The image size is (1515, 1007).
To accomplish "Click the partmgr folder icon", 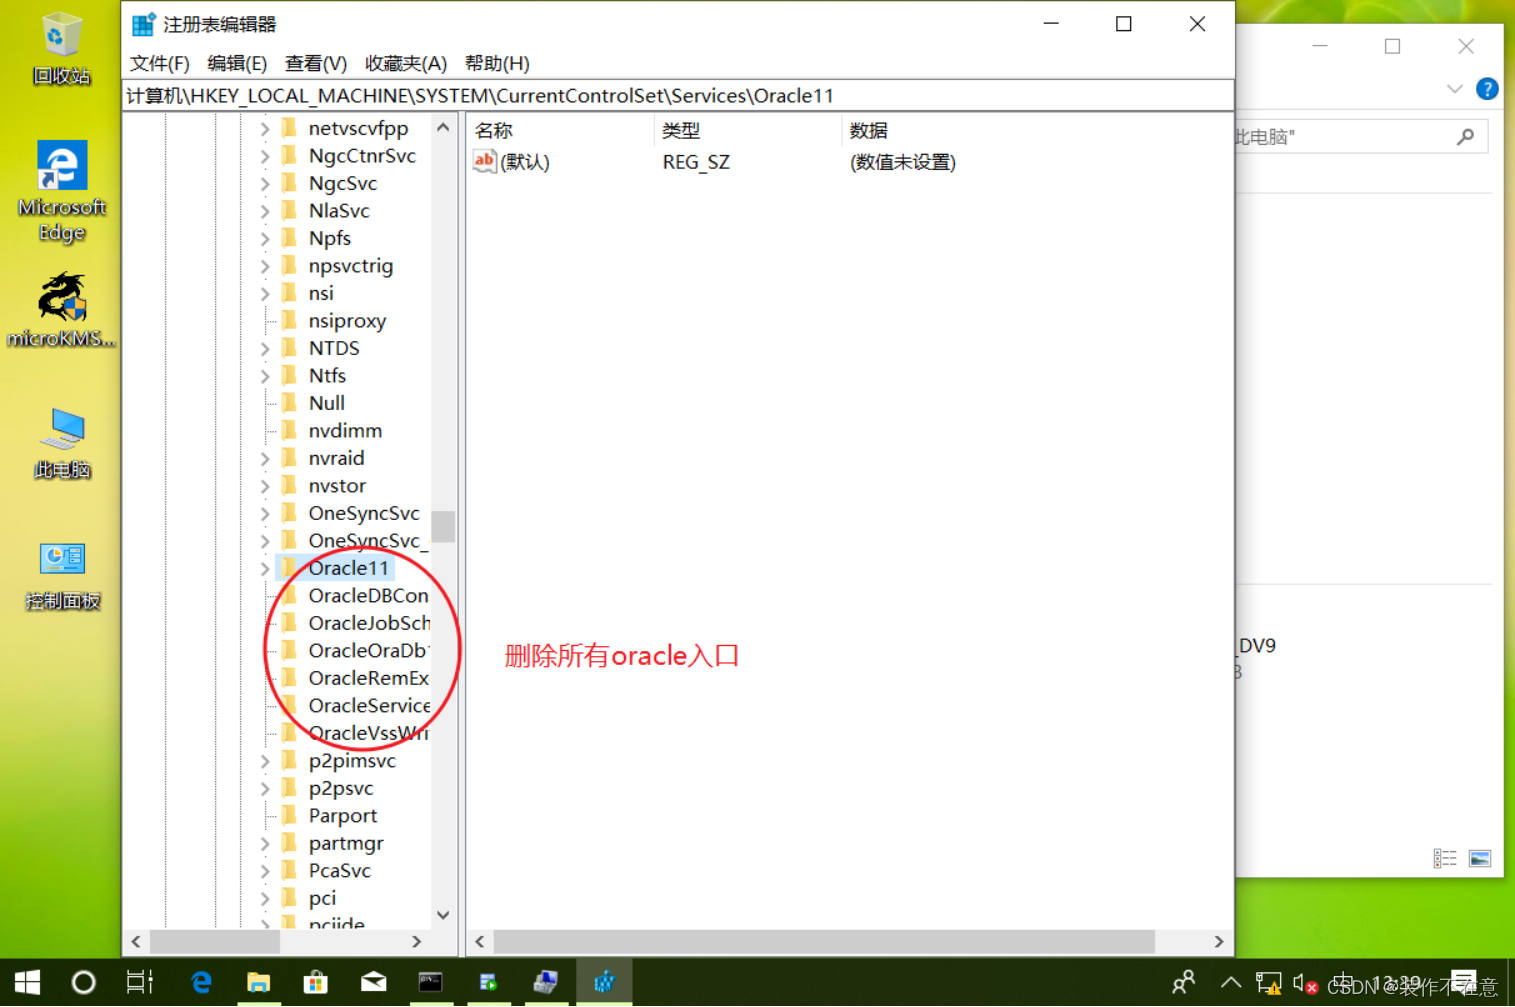I will point(290,843).
